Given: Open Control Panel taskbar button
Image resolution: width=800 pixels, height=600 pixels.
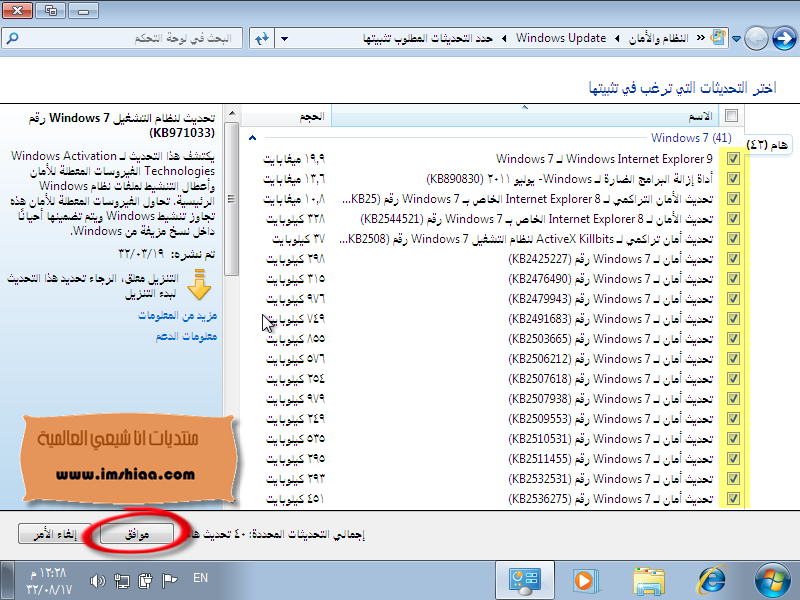Looking at the screenshot, I should point(525,581).
